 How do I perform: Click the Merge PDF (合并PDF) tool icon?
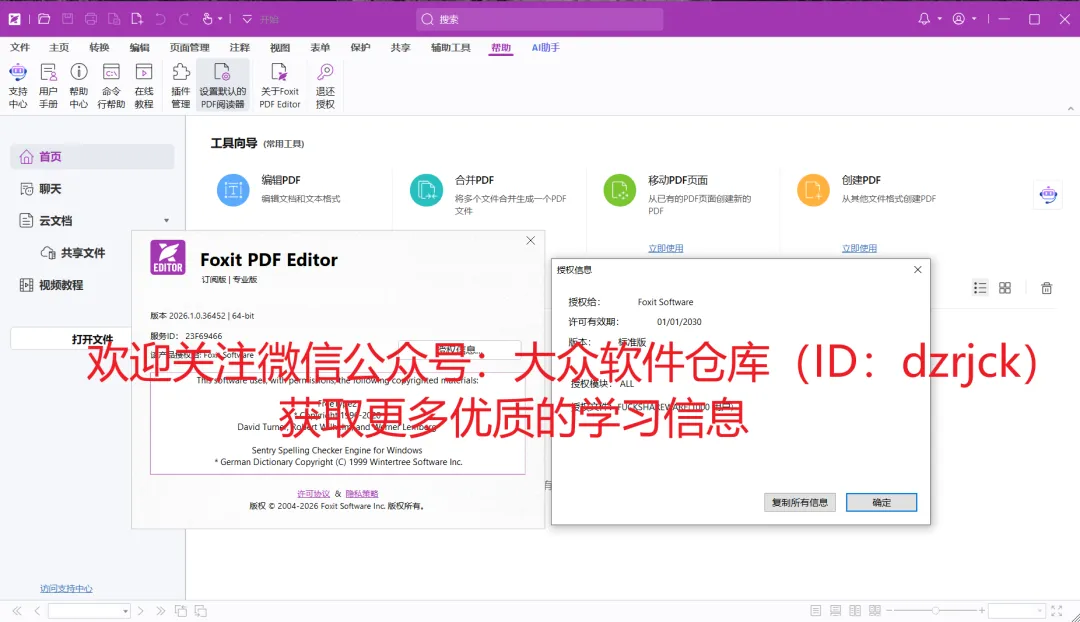(426, 190)
